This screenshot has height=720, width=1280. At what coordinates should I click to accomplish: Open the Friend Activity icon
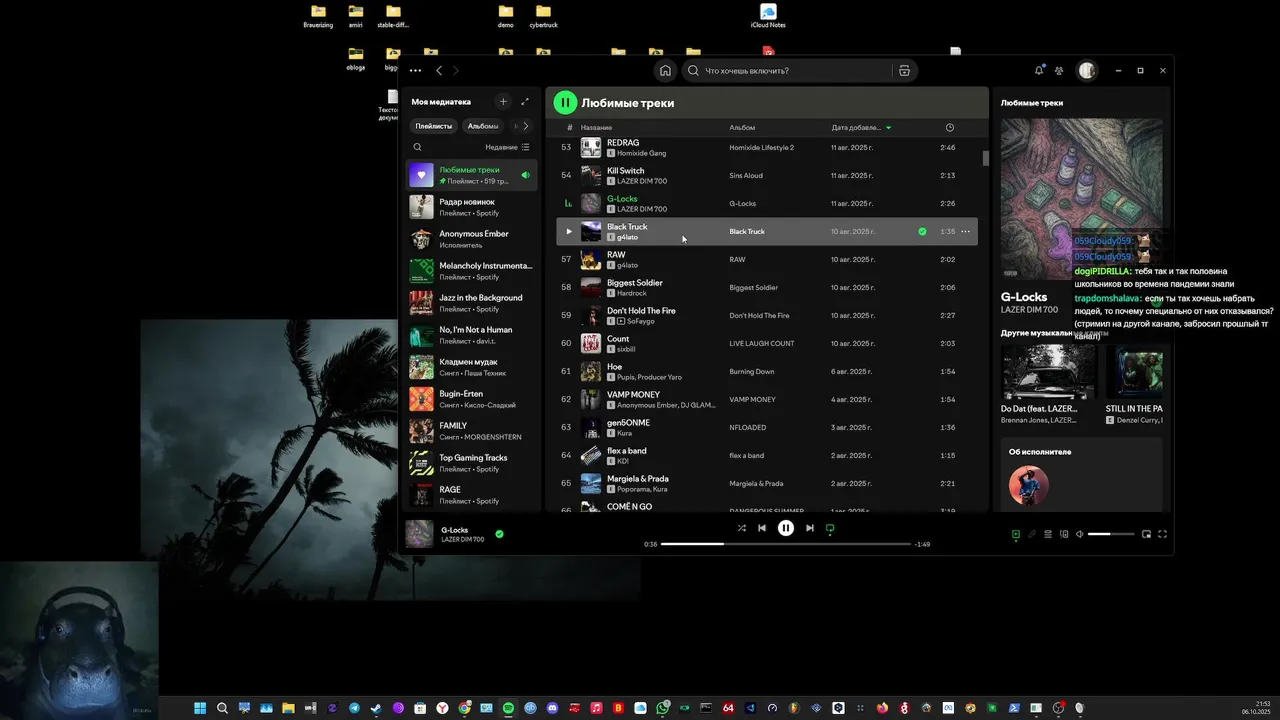tap(1059, 71)
